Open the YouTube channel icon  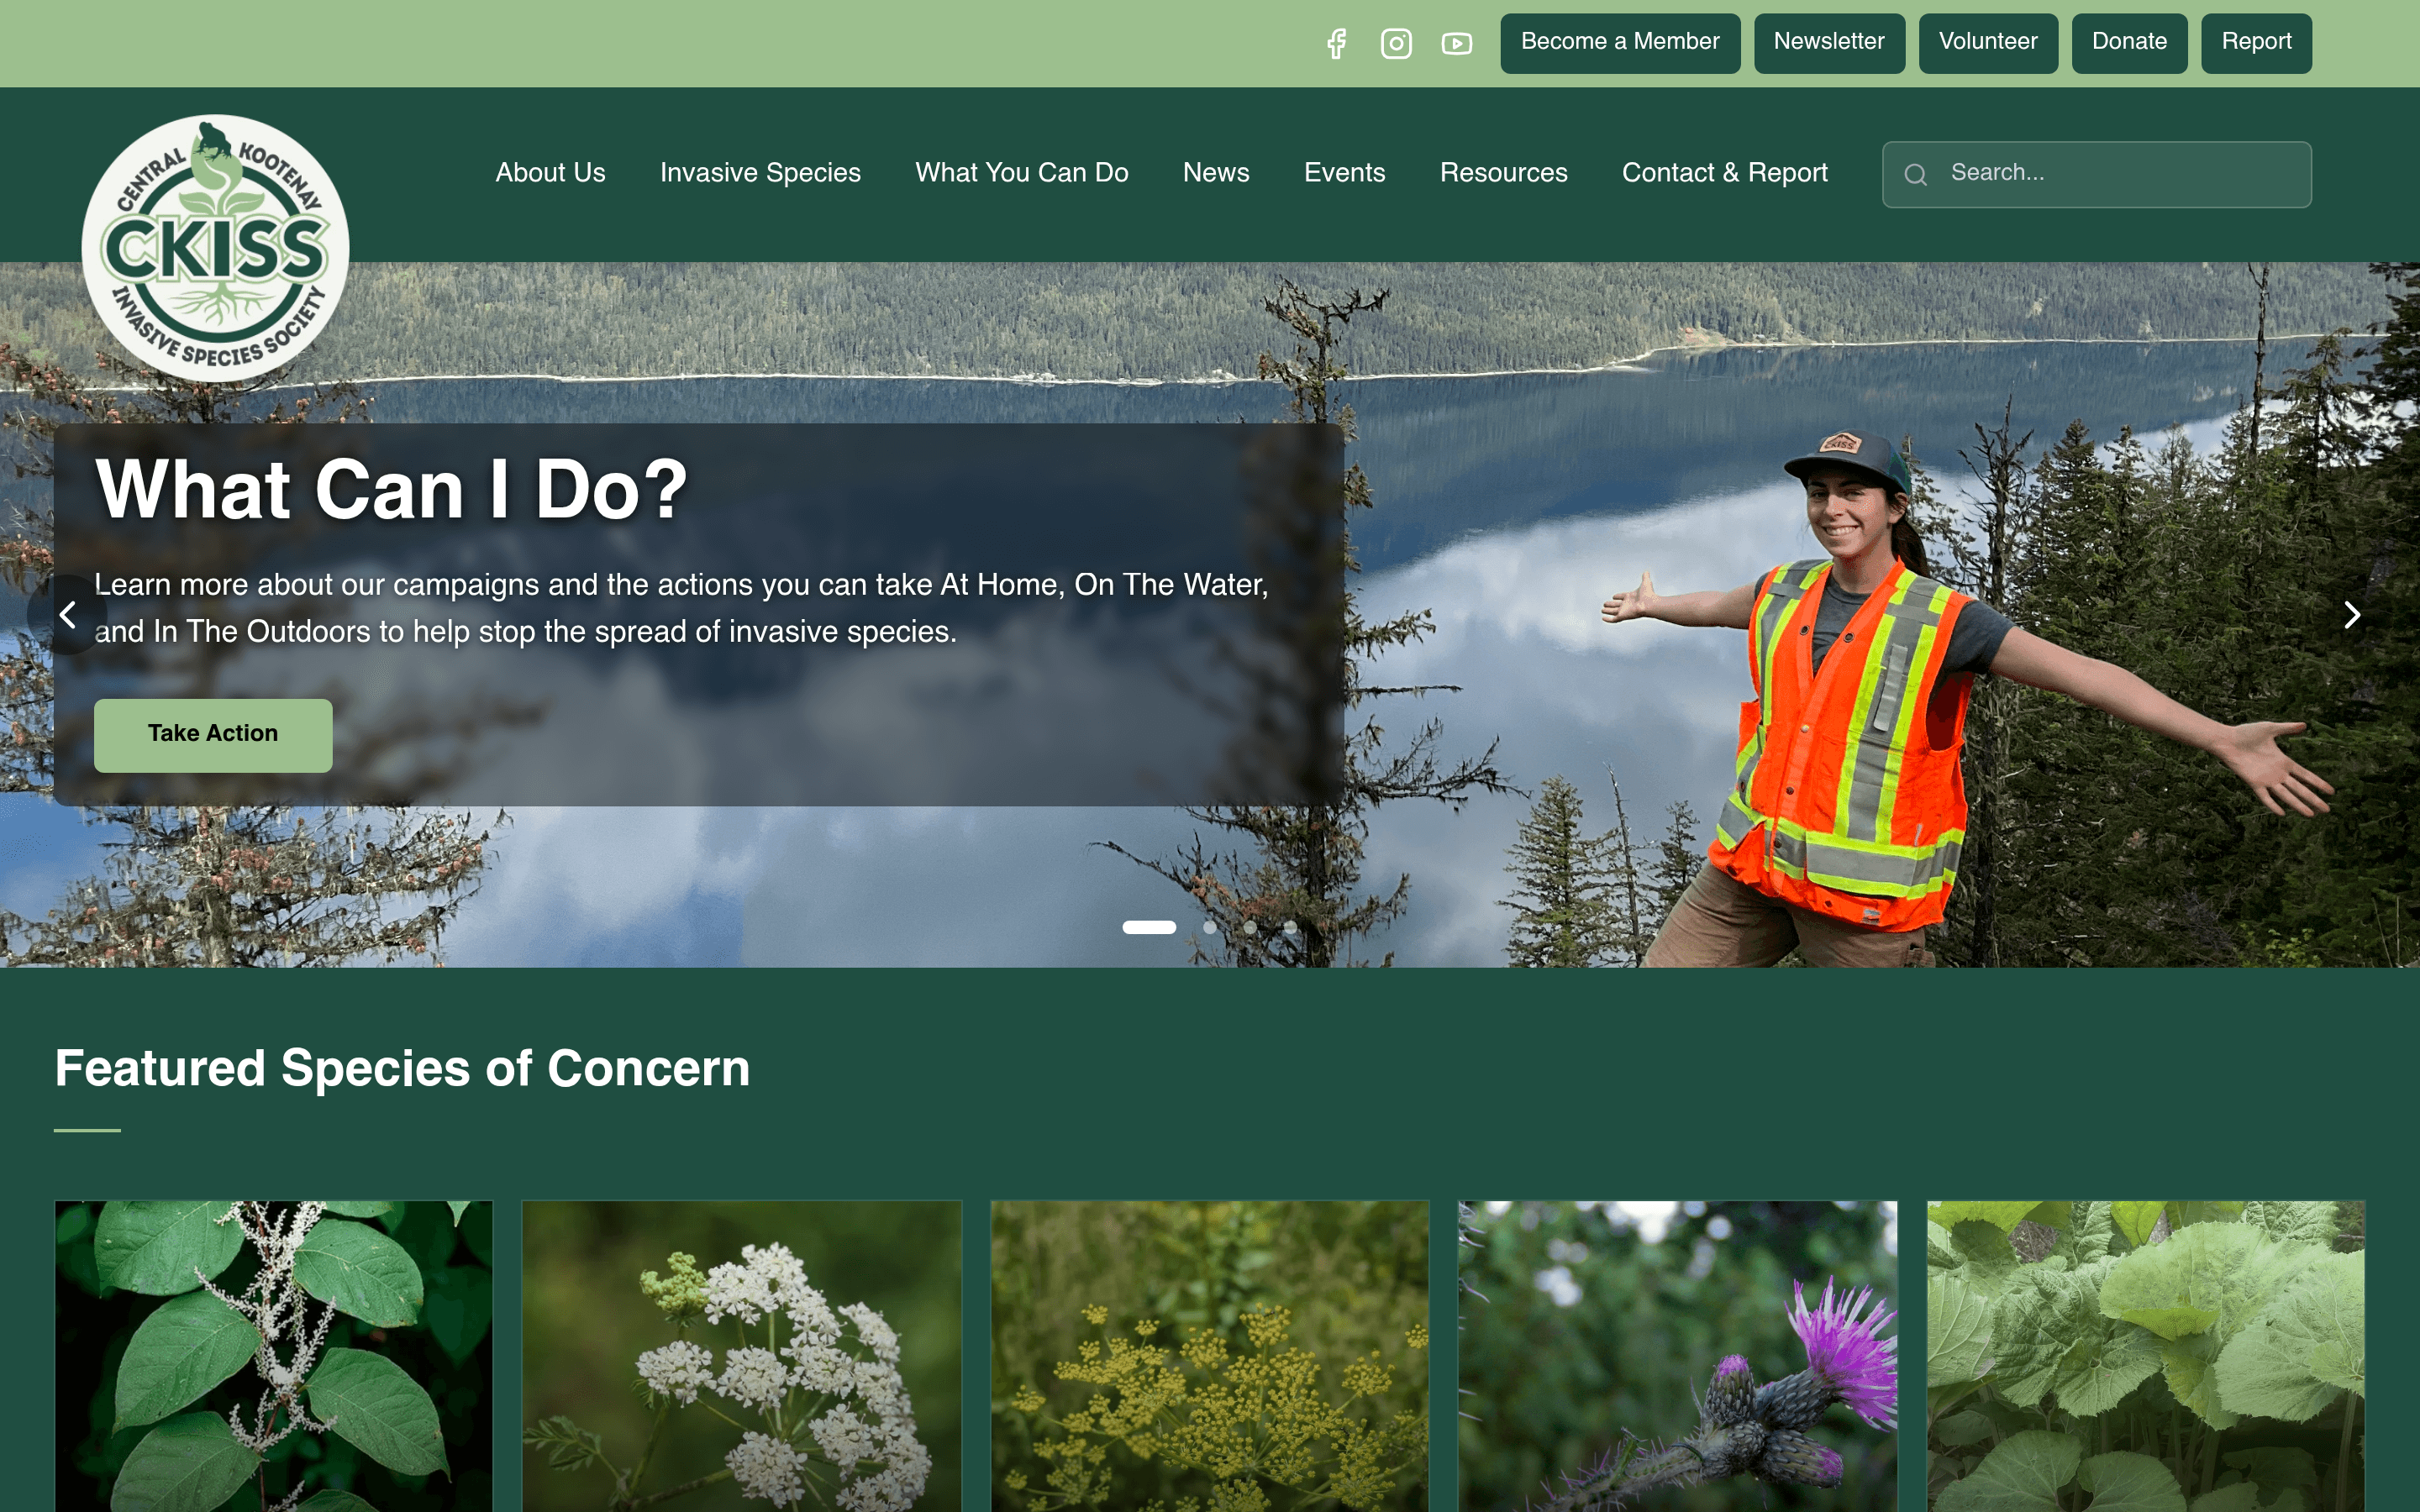pos(1456,44)
